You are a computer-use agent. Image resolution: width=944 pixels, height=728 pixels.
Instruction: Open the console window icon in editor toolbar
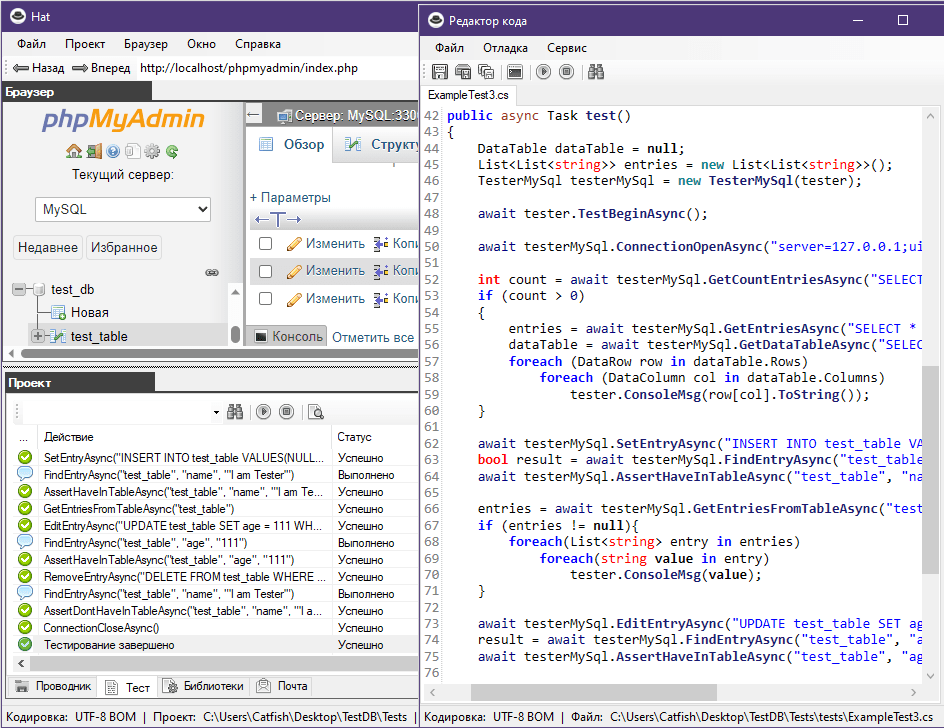[514, 71]
